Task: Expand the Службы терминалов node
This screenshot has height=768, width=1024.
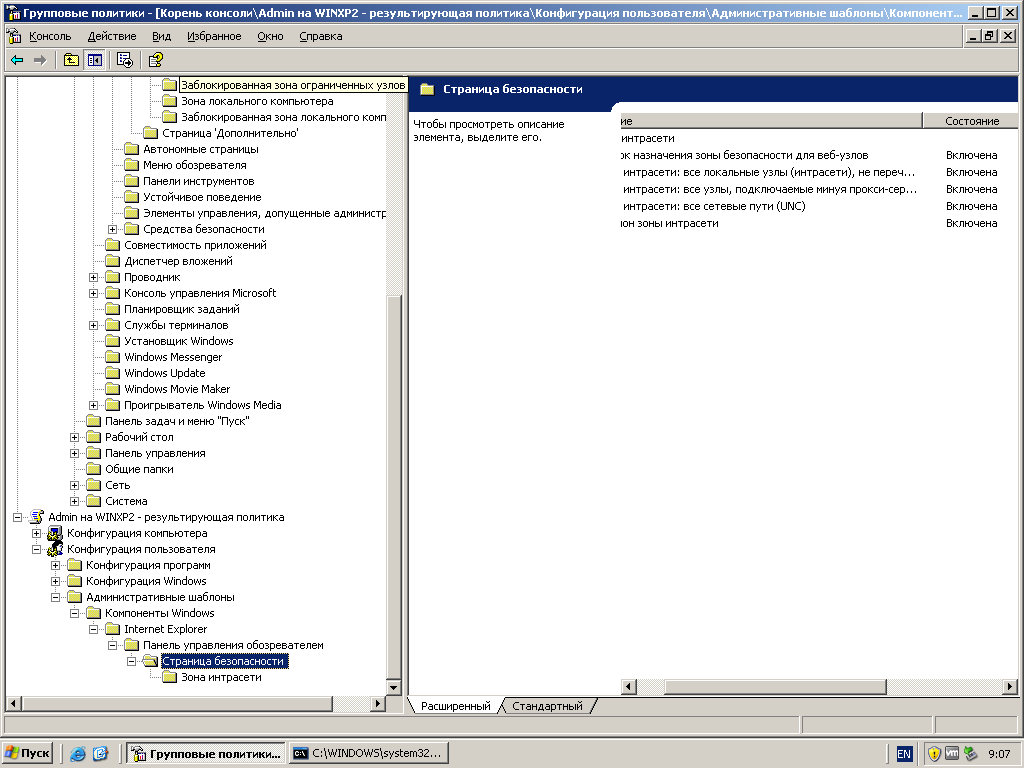Action: pos(93,325)
